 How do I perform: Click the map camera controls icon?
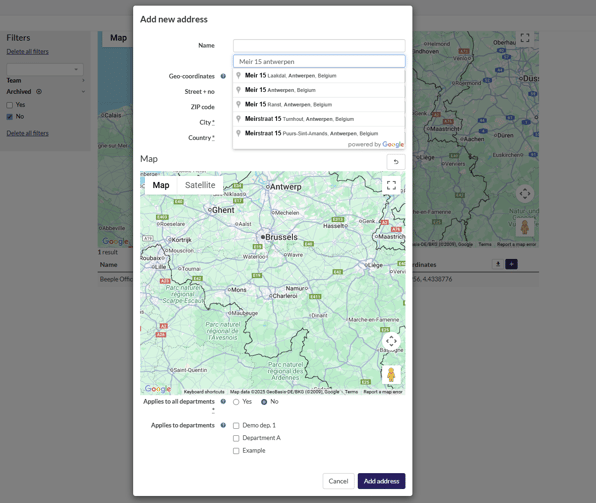pos(391,341)
